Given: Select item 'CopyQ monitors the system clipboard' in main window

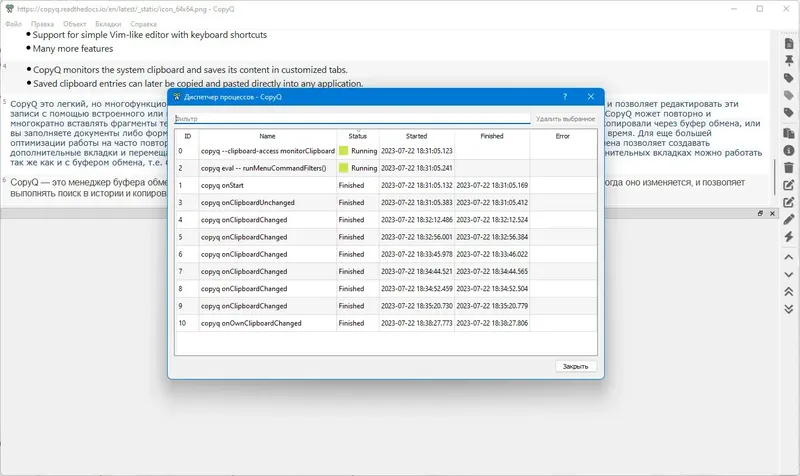Looking at the screenshot, I should (x=190, y=69).
